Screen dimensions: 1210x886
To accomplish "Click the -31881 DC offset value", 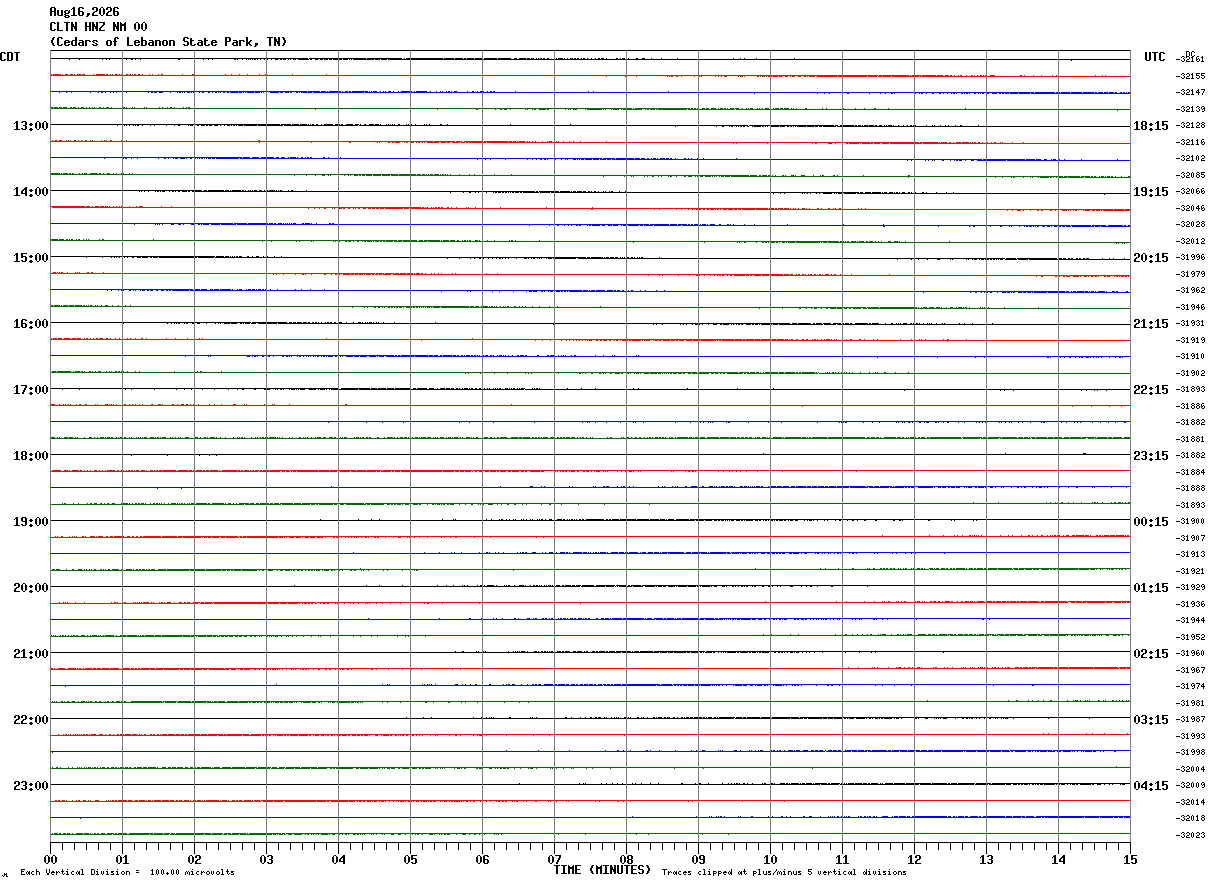I will click(1191, 439).
